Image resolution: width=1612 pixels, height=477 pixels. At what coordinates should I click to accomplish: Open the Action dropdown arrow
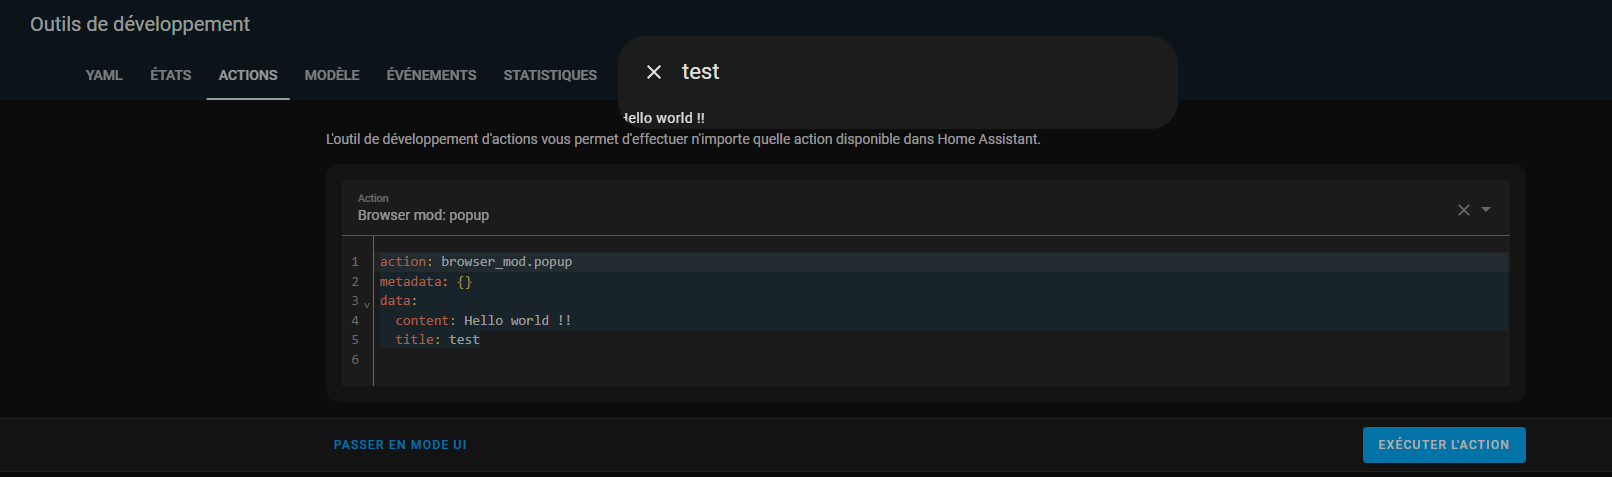(1486, 210)
